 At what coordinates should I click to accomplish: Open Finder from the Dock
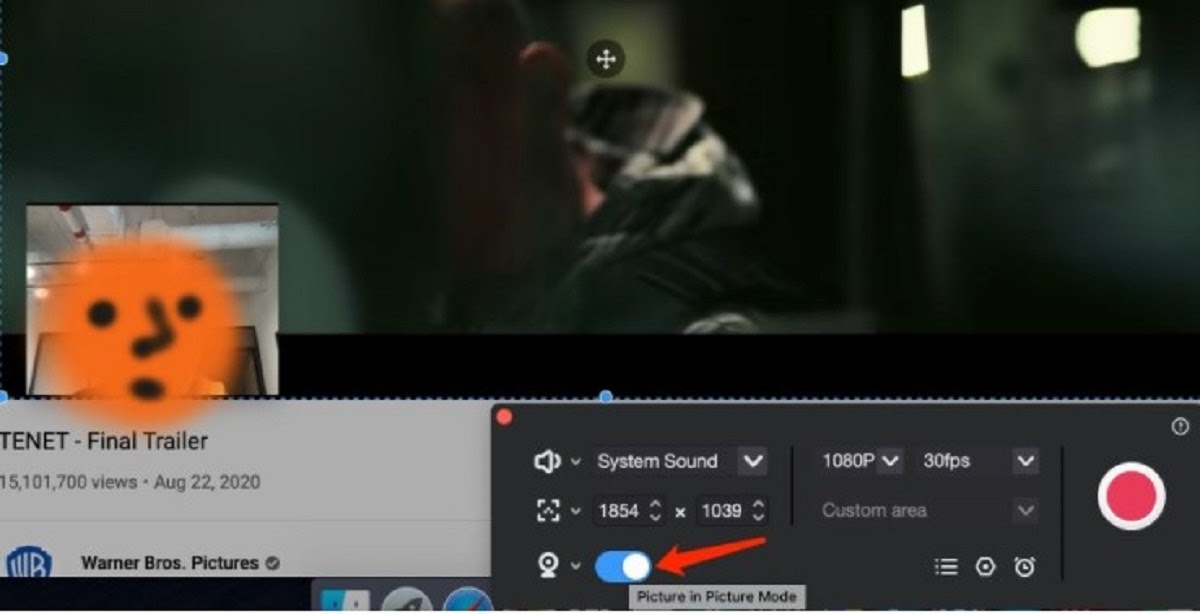point(344,600)
